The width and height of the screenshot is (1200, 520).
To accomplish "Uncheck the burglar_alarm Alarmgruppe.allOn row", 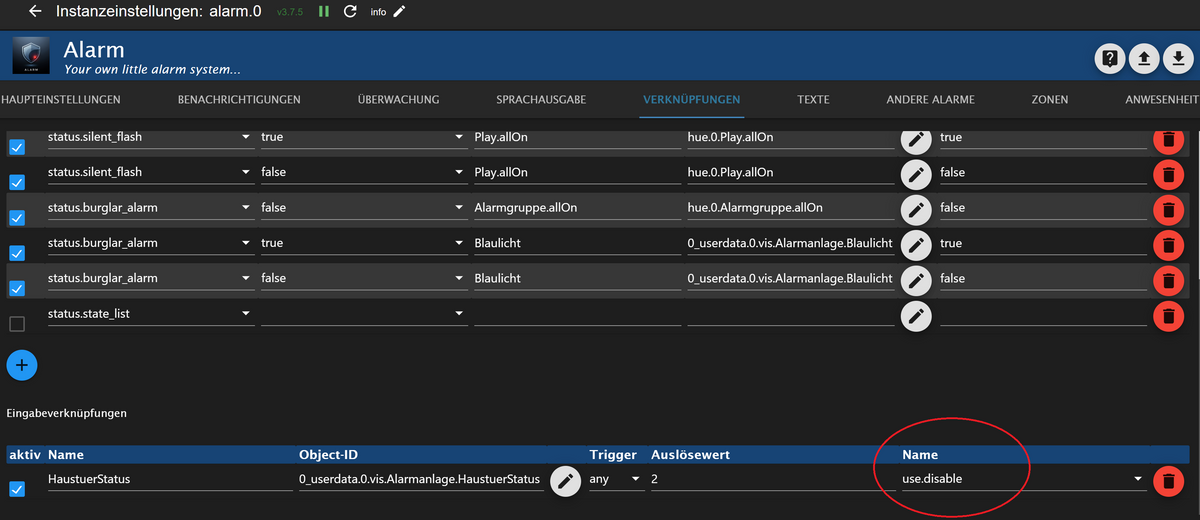I will 17,217.
